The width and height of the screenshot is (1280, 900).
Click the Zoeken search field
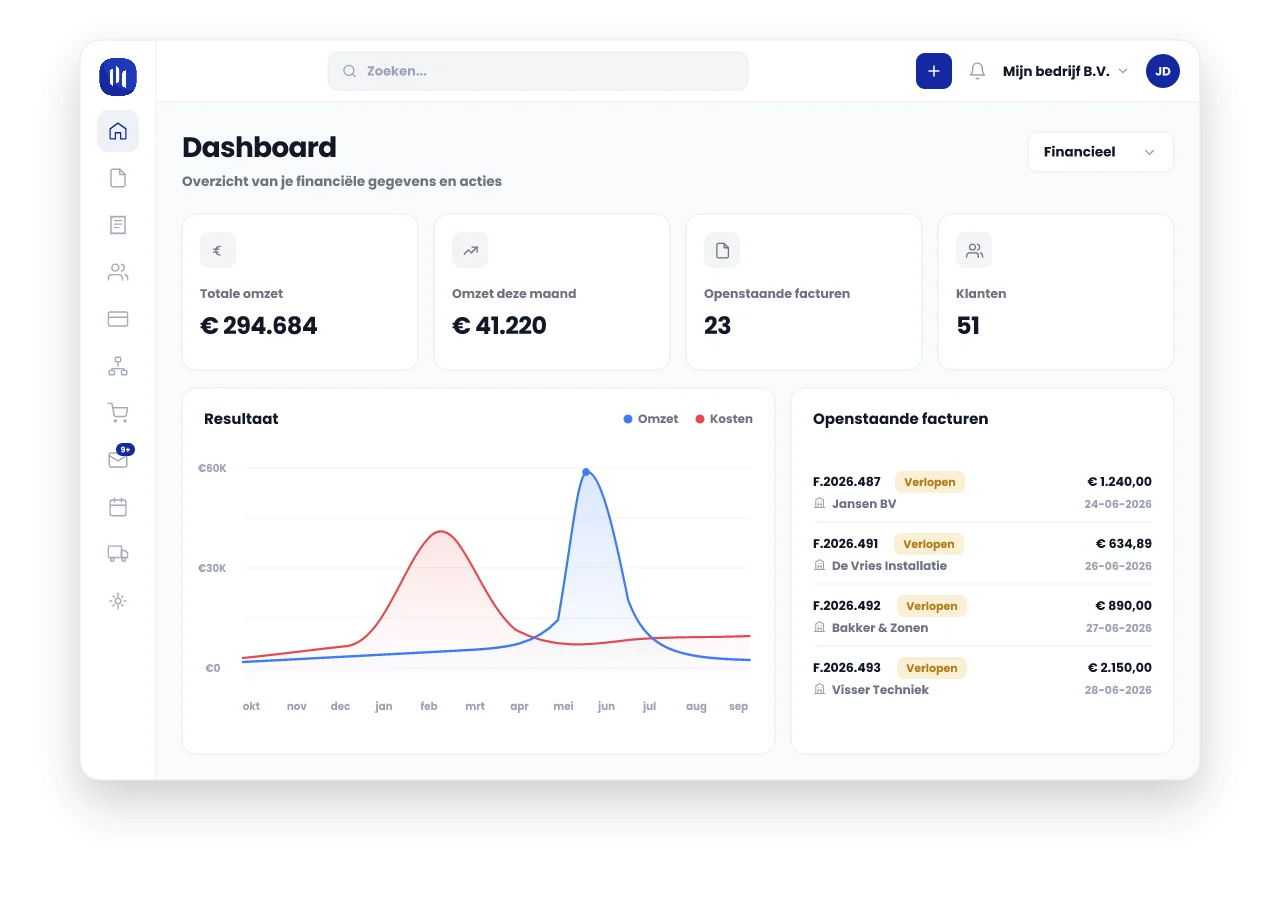(538, 71)
